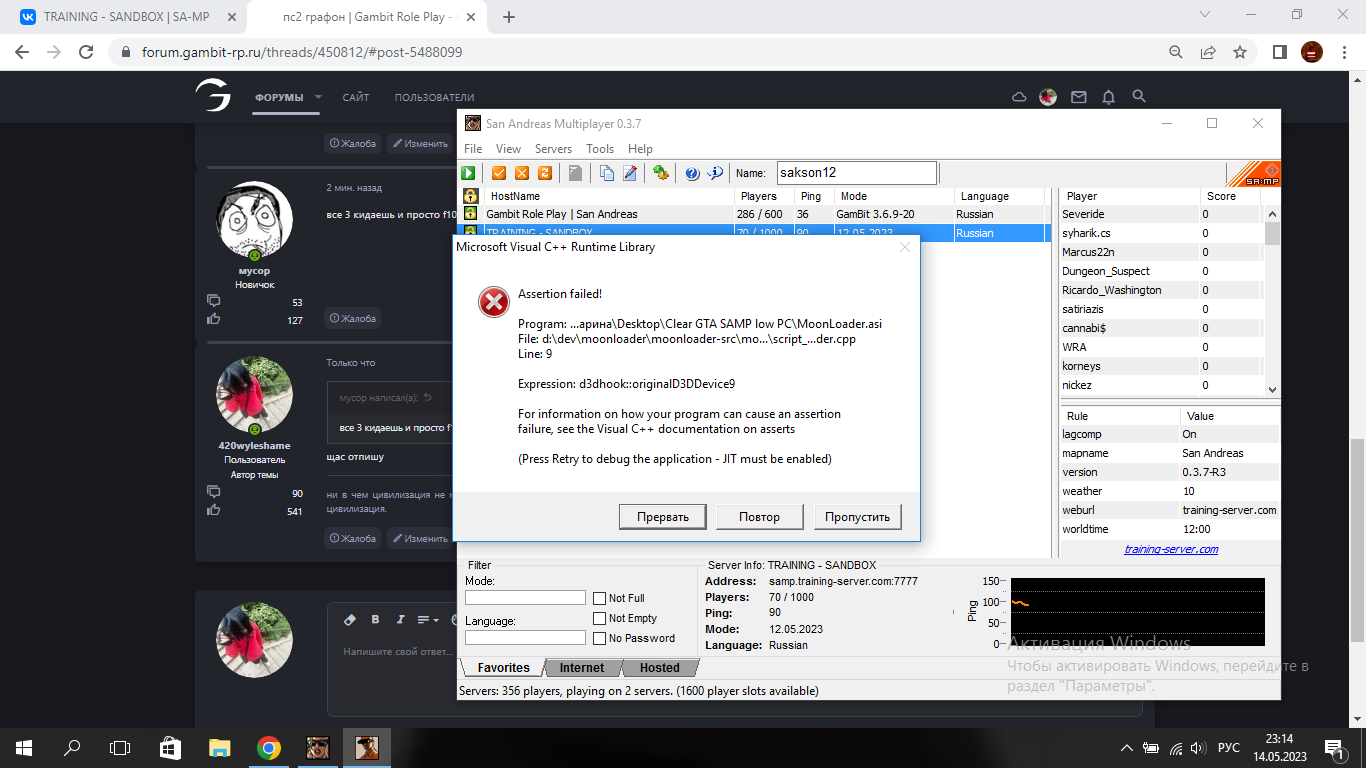The image size is (1366, 768).
Task: Open the Settings gear icon in SA-MP toolbar
Action: pos(660,173)
